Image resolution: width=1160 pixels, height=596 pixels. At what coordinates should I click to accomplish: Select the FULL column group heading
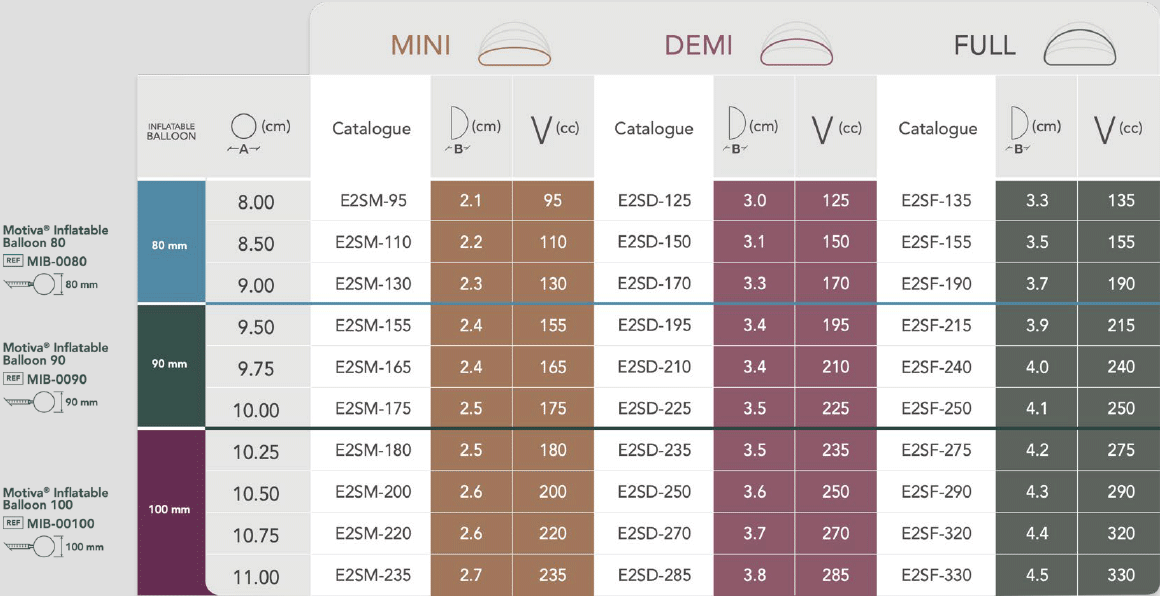[984, 46]
